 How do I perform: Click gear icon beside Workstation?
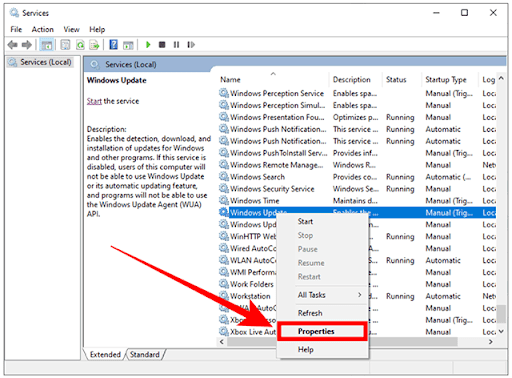224,296
